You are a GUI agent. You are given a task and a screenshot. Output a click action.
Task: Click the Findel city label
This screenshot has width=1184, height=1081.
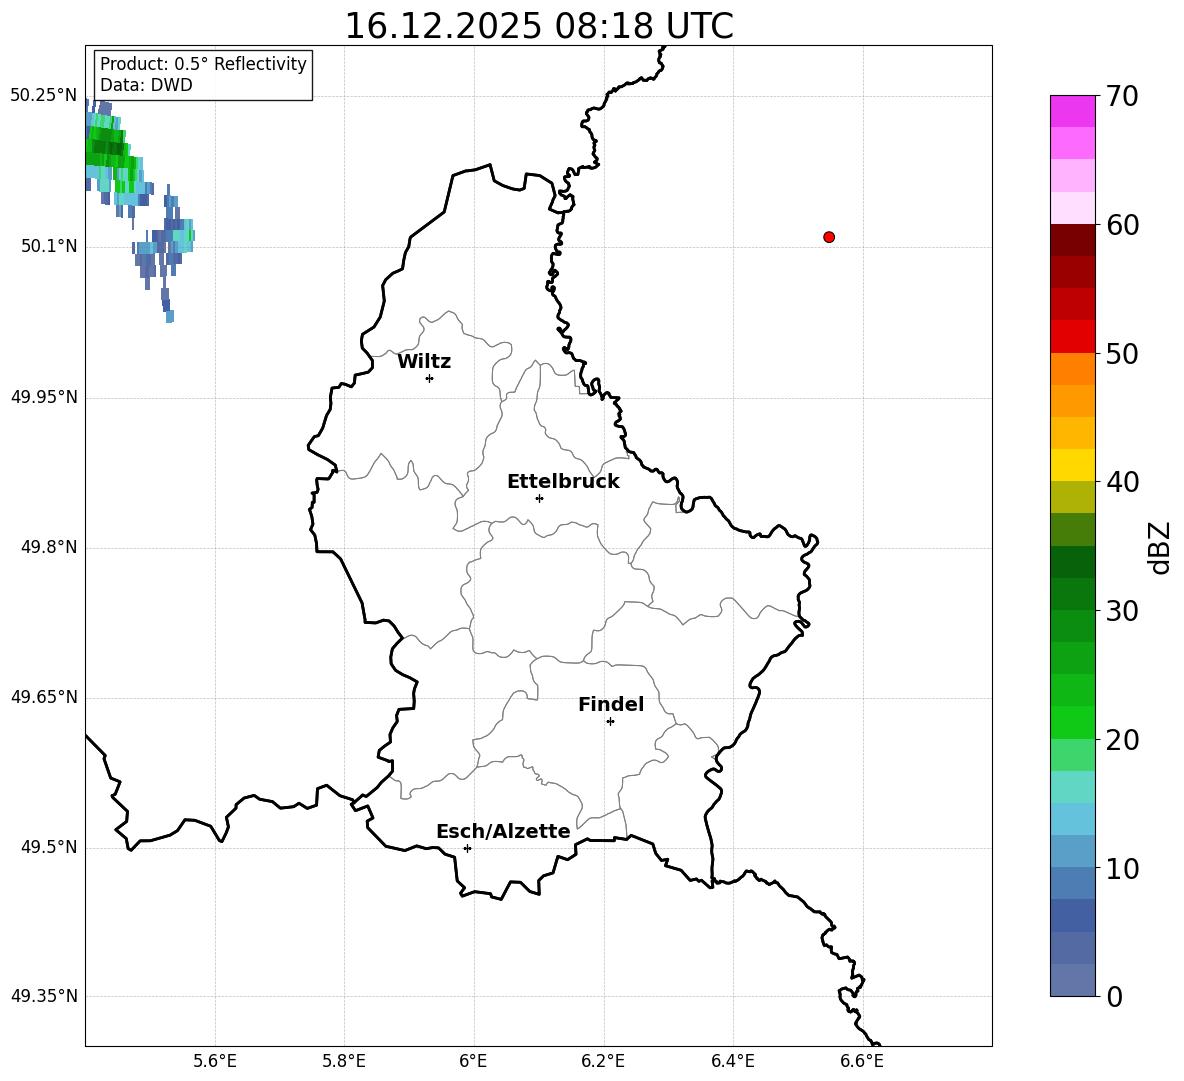tap(611, 704)
